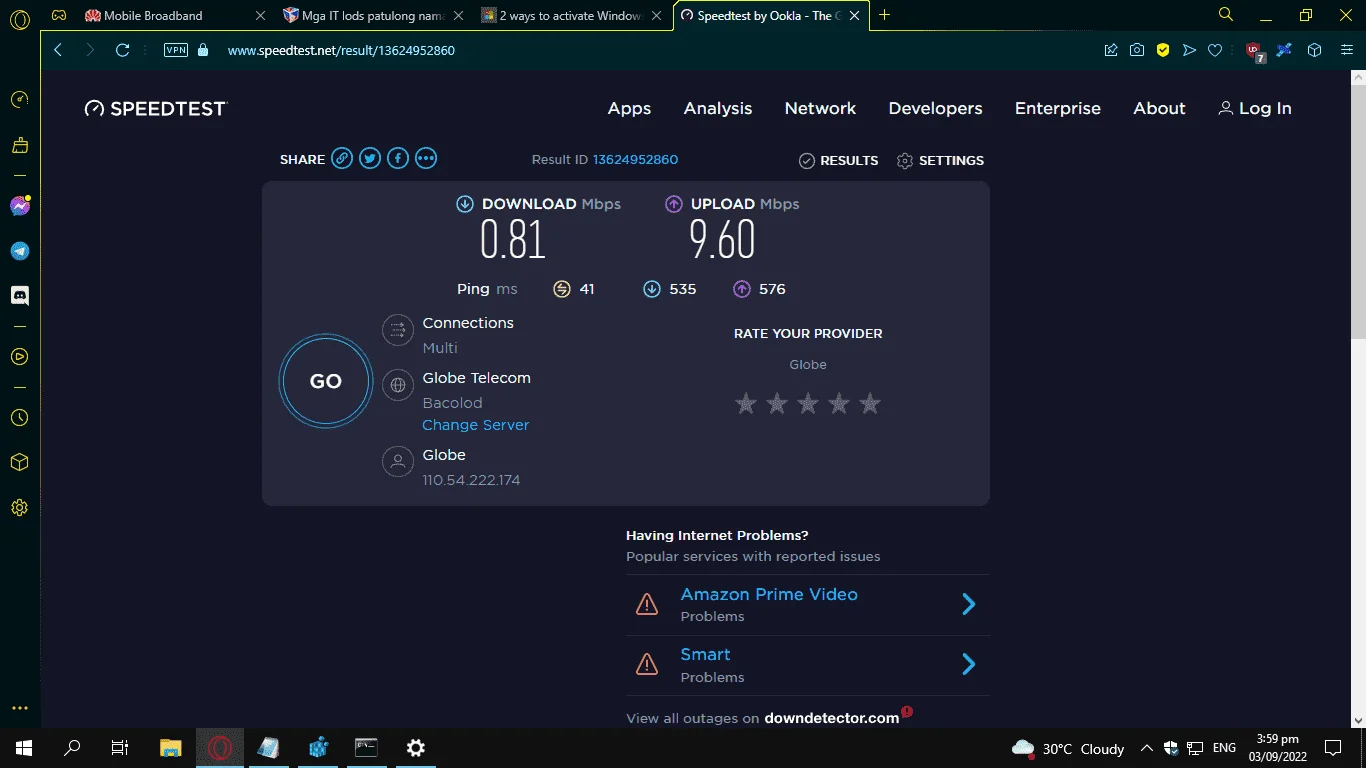Search open tabs with magnifier icon
This screenshot has width=1366, height=768.
click(1226, 15)
